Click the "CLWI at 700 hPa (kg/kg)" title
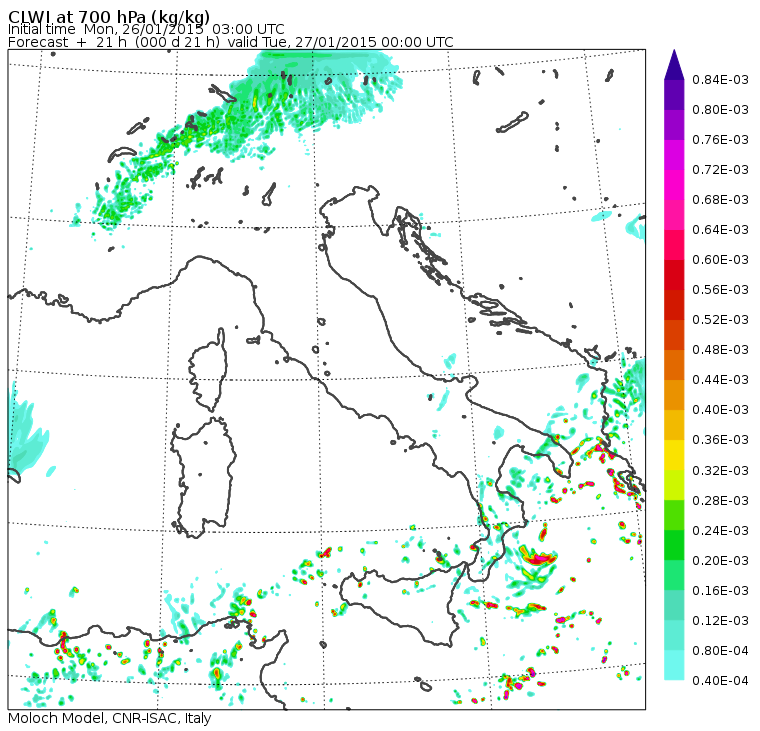The image size is (760, 731). click(x=109, y=16)
